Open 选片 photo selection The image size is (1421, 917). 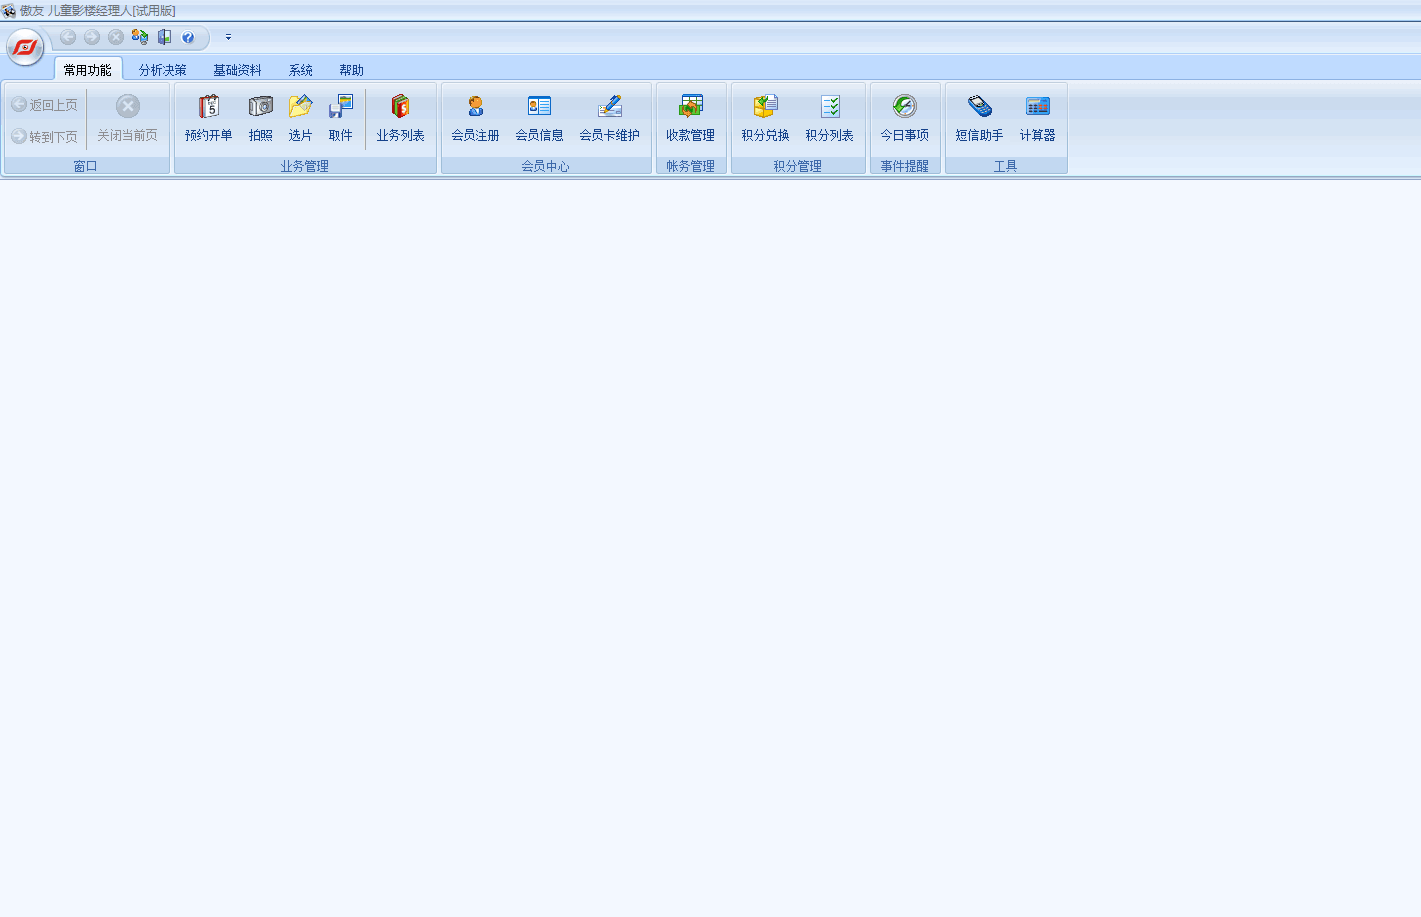(x=300, y=118)
